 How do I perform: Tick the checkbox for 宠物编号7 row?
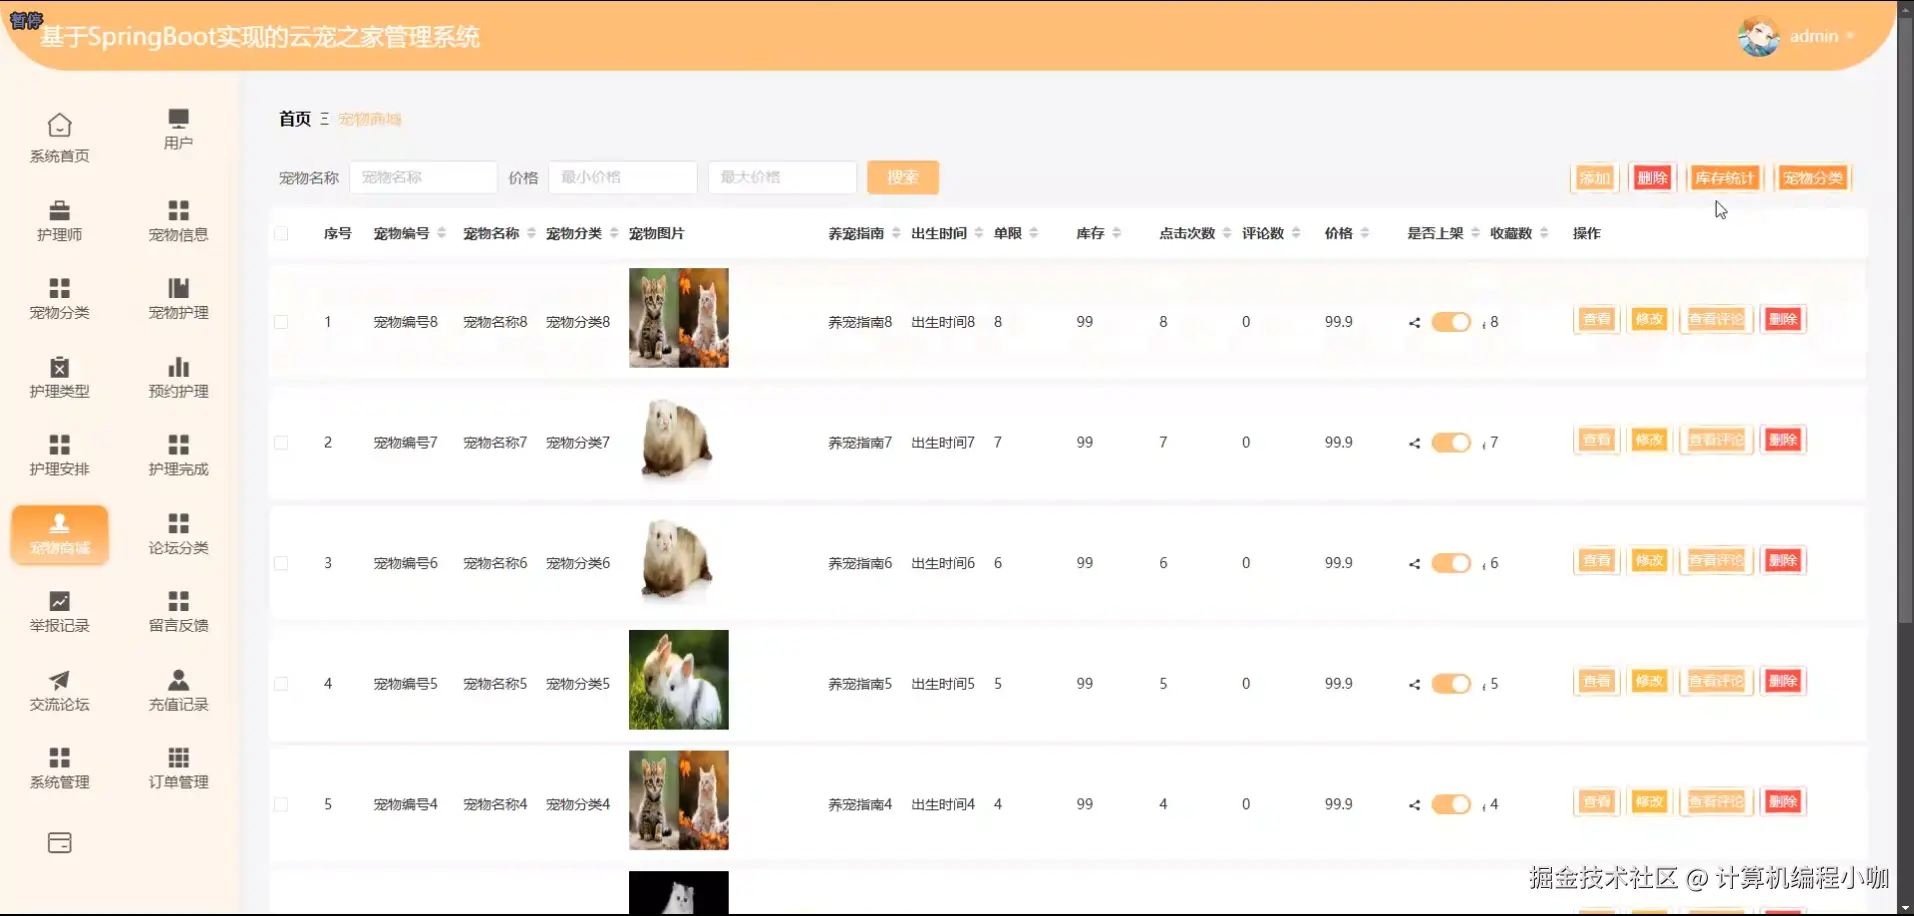[281, 442]
